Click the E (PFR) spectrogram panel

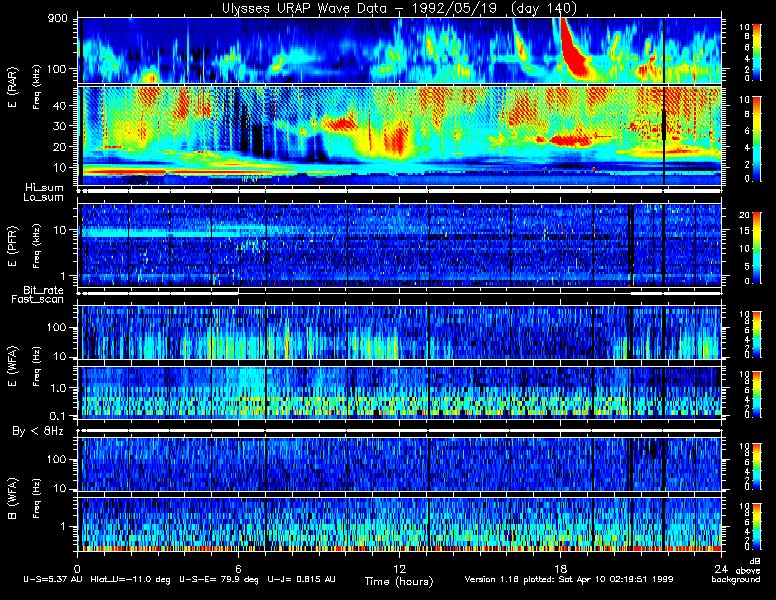[399, 245]
